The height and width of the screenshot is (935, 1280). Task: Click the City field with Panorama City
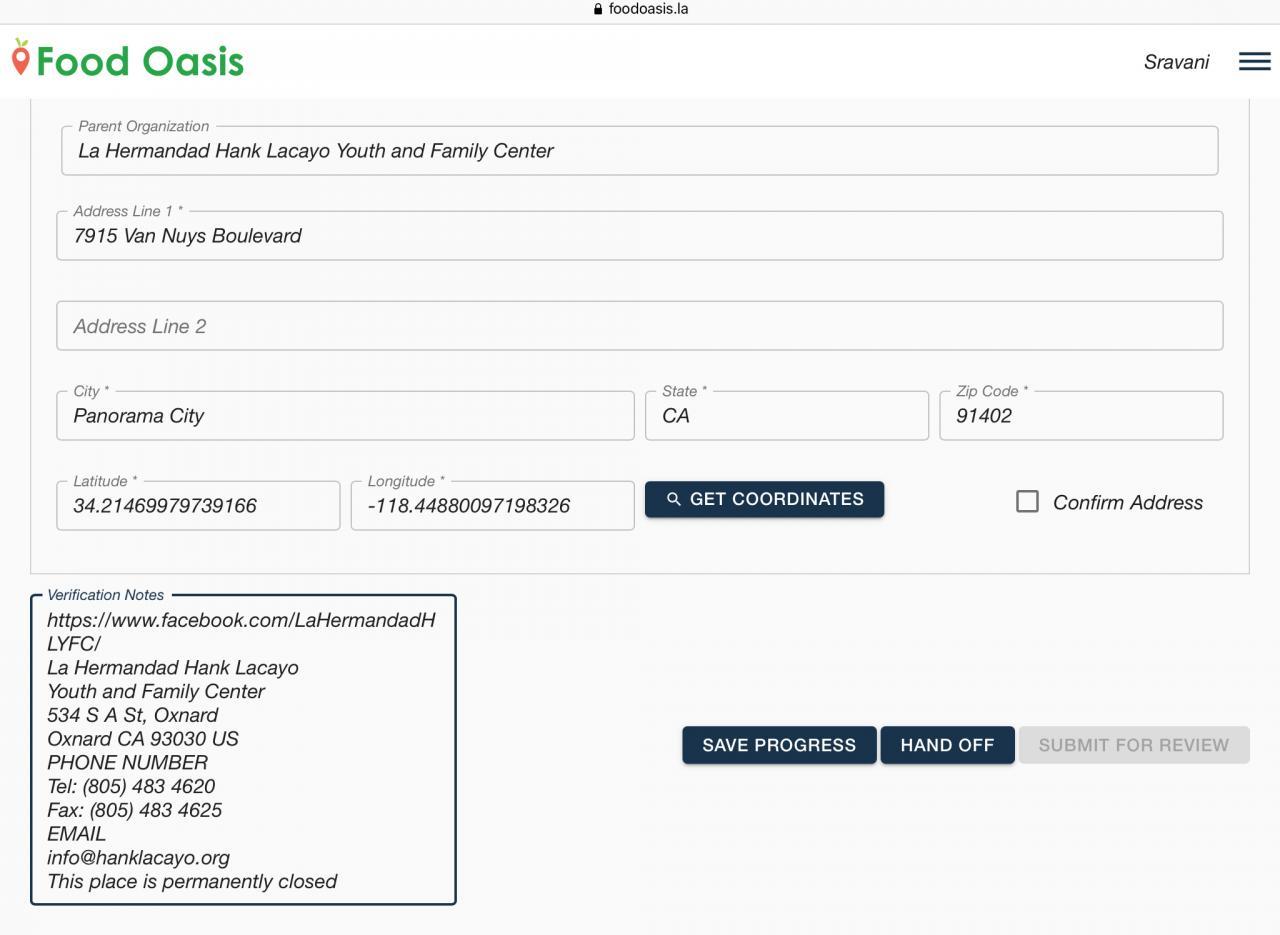coord(345,416)
